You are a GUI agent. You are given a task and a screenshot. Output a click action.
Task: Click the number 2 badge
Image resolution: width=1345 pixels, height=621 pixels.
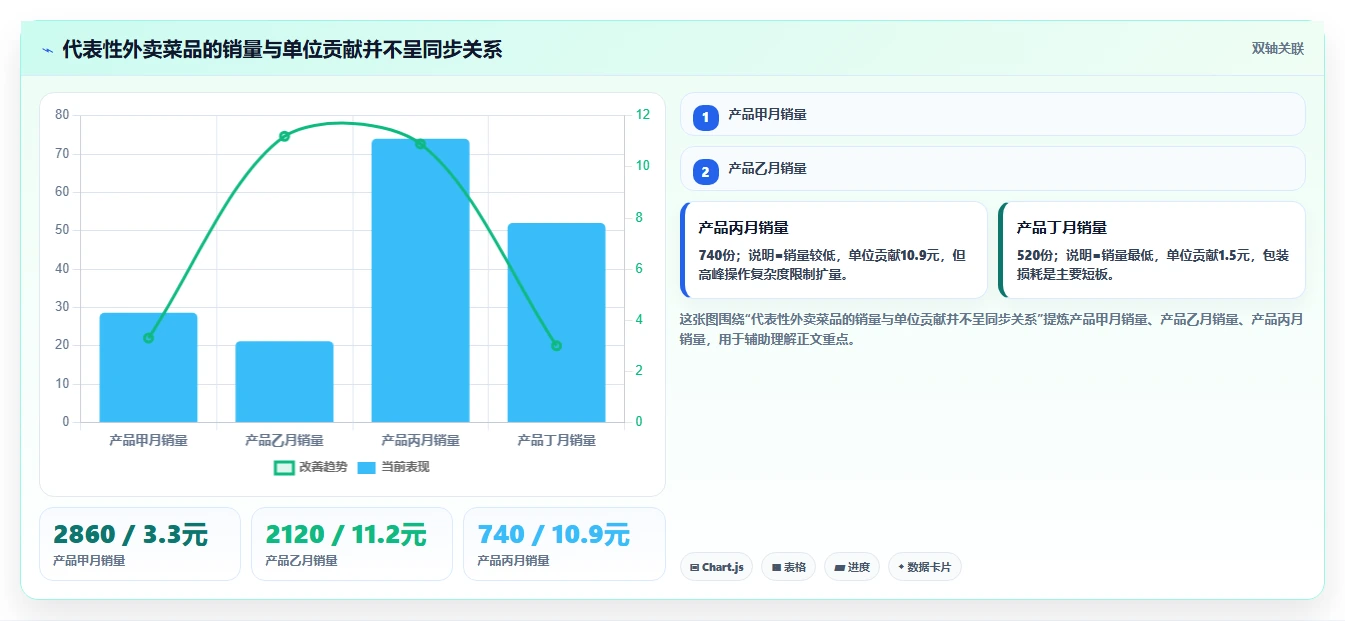[705, 172]
